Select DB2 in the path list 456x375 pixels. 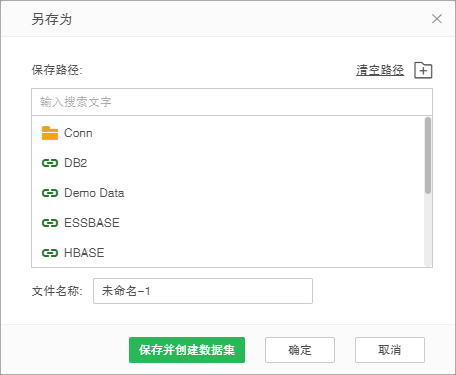tap(228, 163)
